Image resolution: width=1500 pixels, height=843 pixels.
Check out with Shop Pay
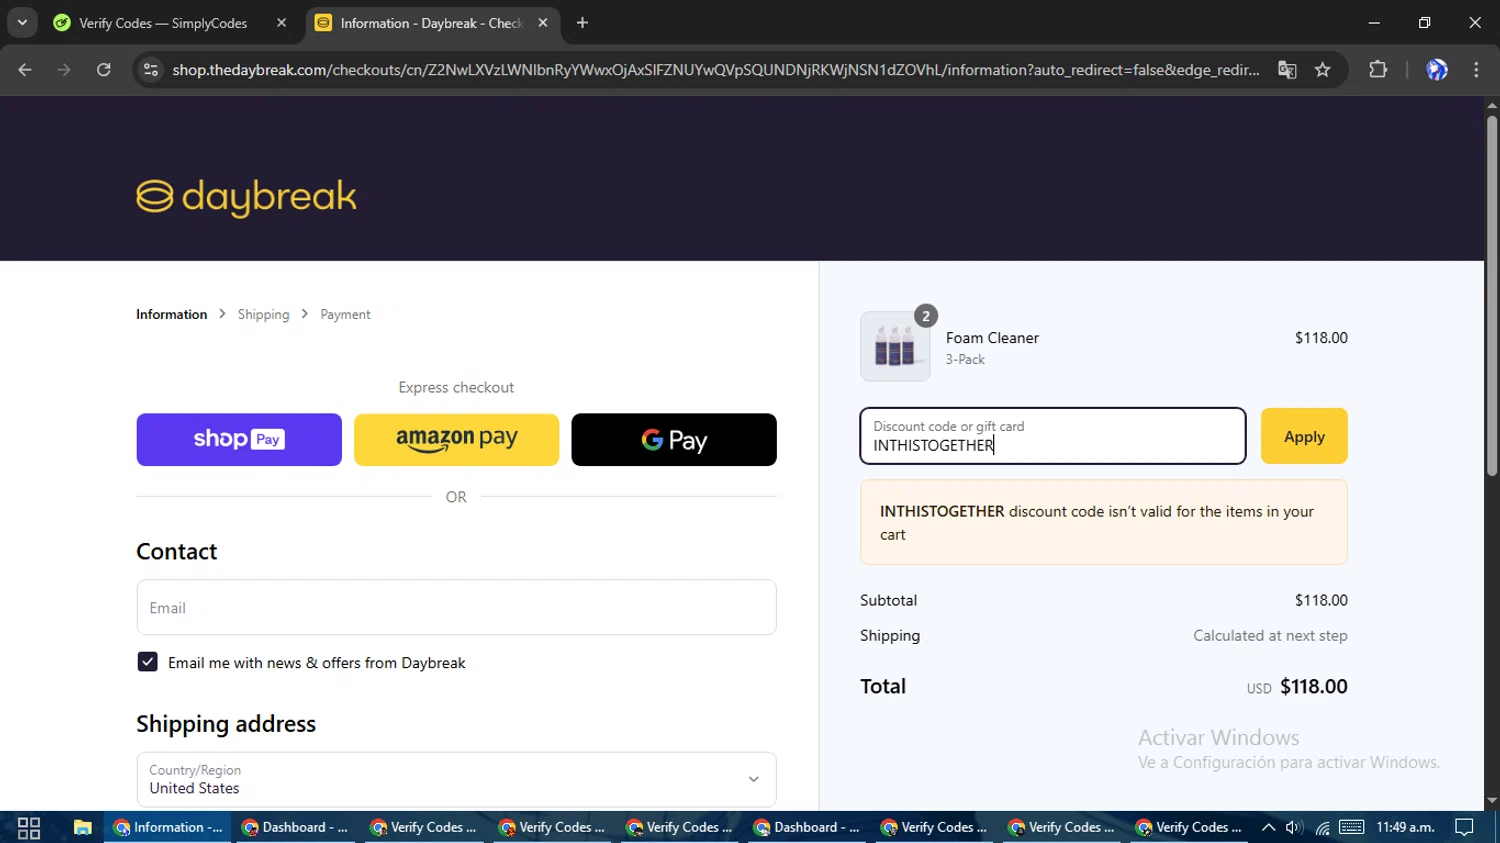pyautogui.click(x=239, y=440)
